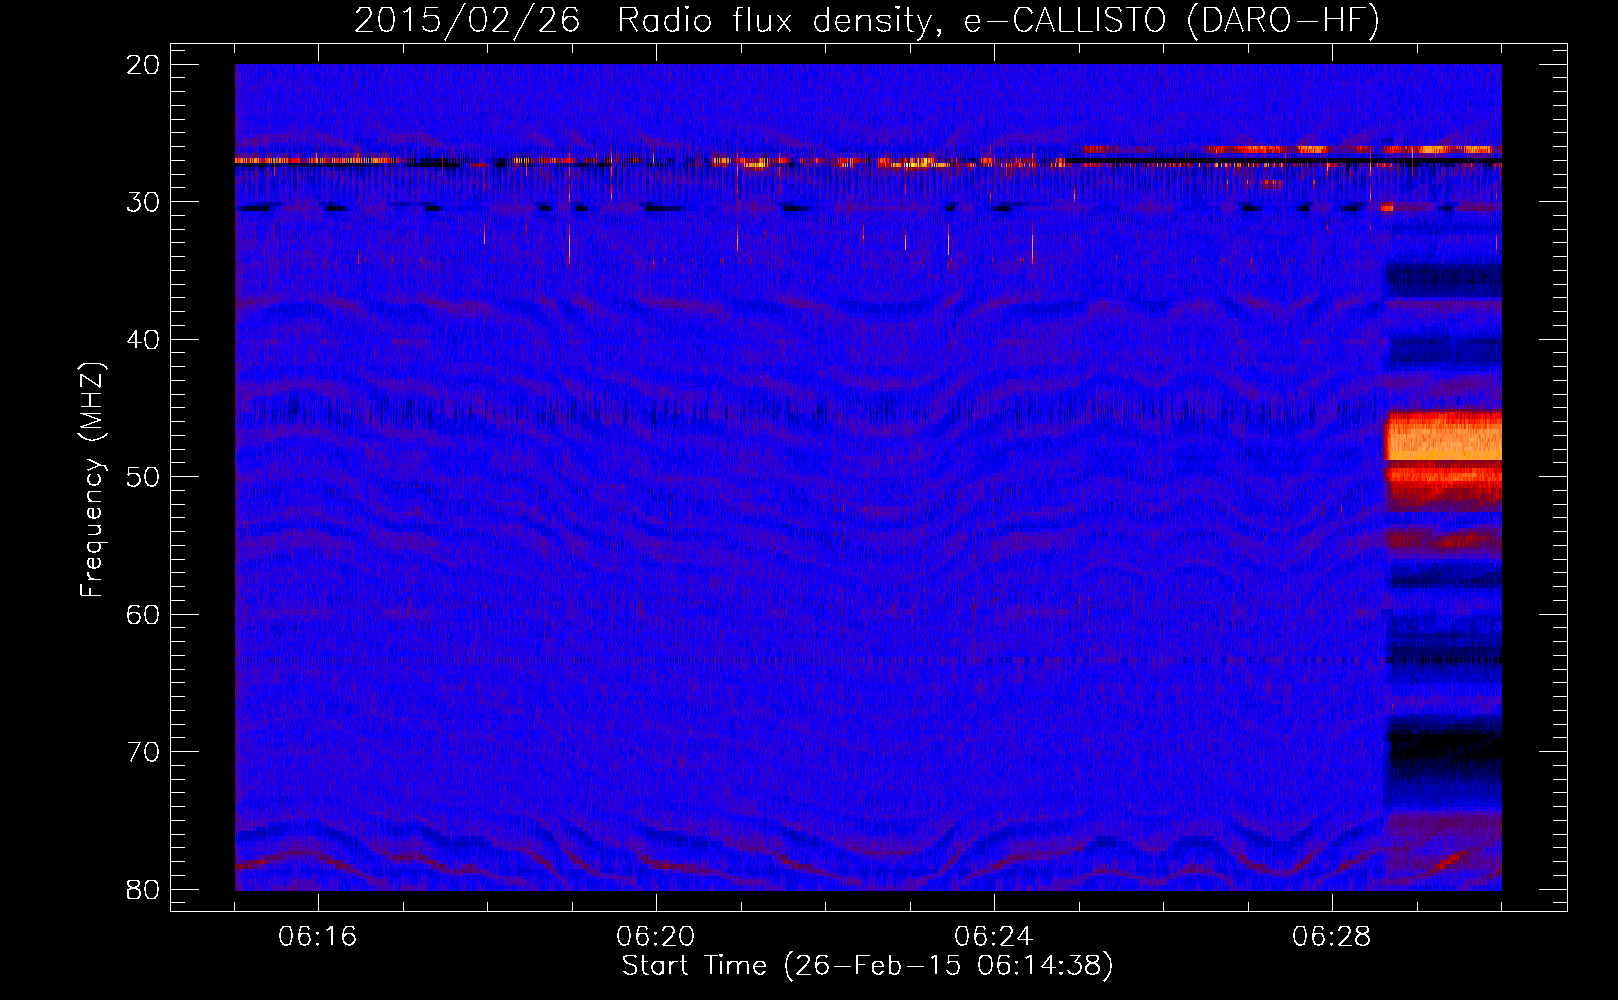Click the plot title "Radio flux density, e-CALLISTO (DARO-HF)"
Screen dimensions: 1618x1000
pos(998,21)
